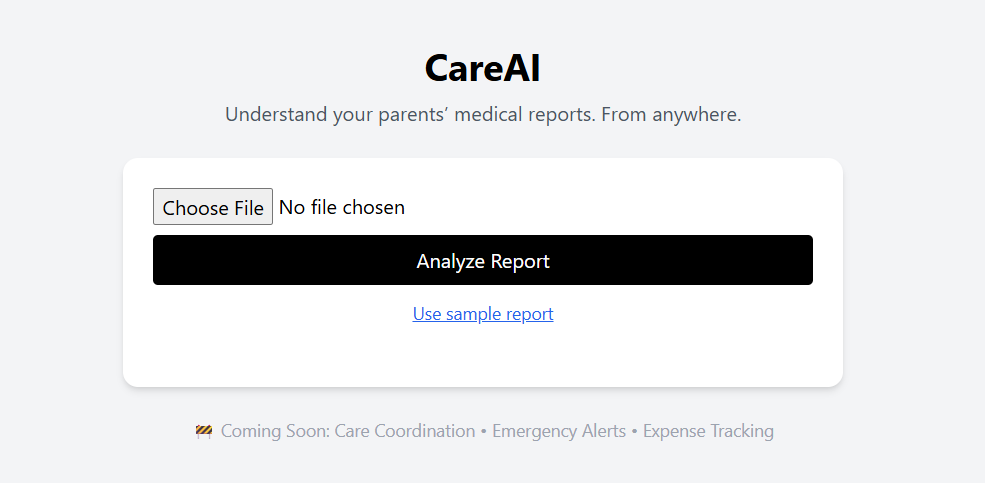The image size is (985, 483).
Task: Click the bullet between Care Coordination and Emergency Alerts
Action: point(484,432)
